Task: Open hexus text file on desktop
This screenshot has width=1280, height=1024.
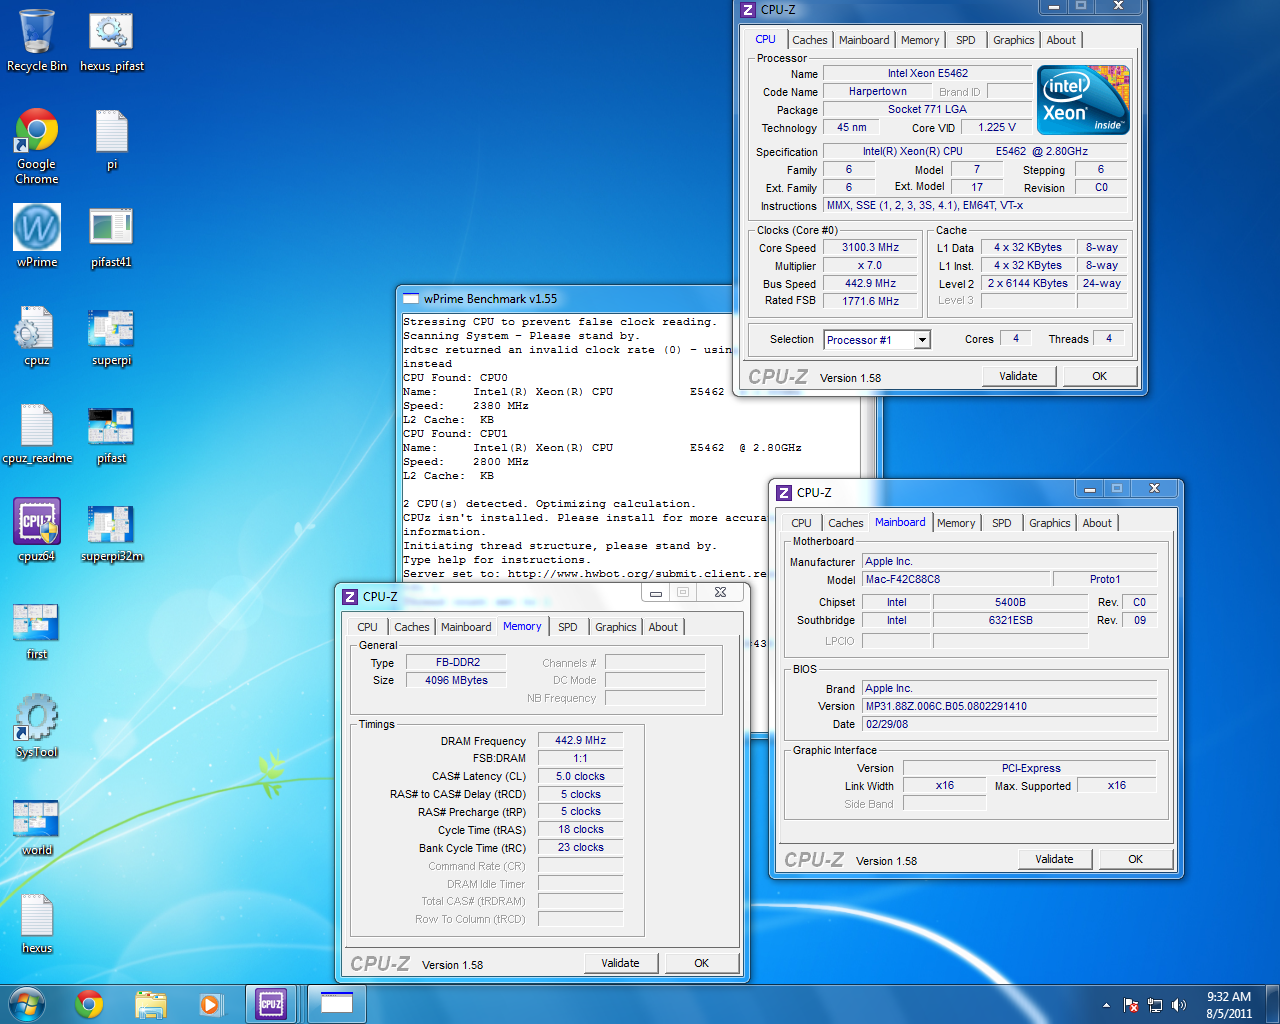Action: point(37,922)
